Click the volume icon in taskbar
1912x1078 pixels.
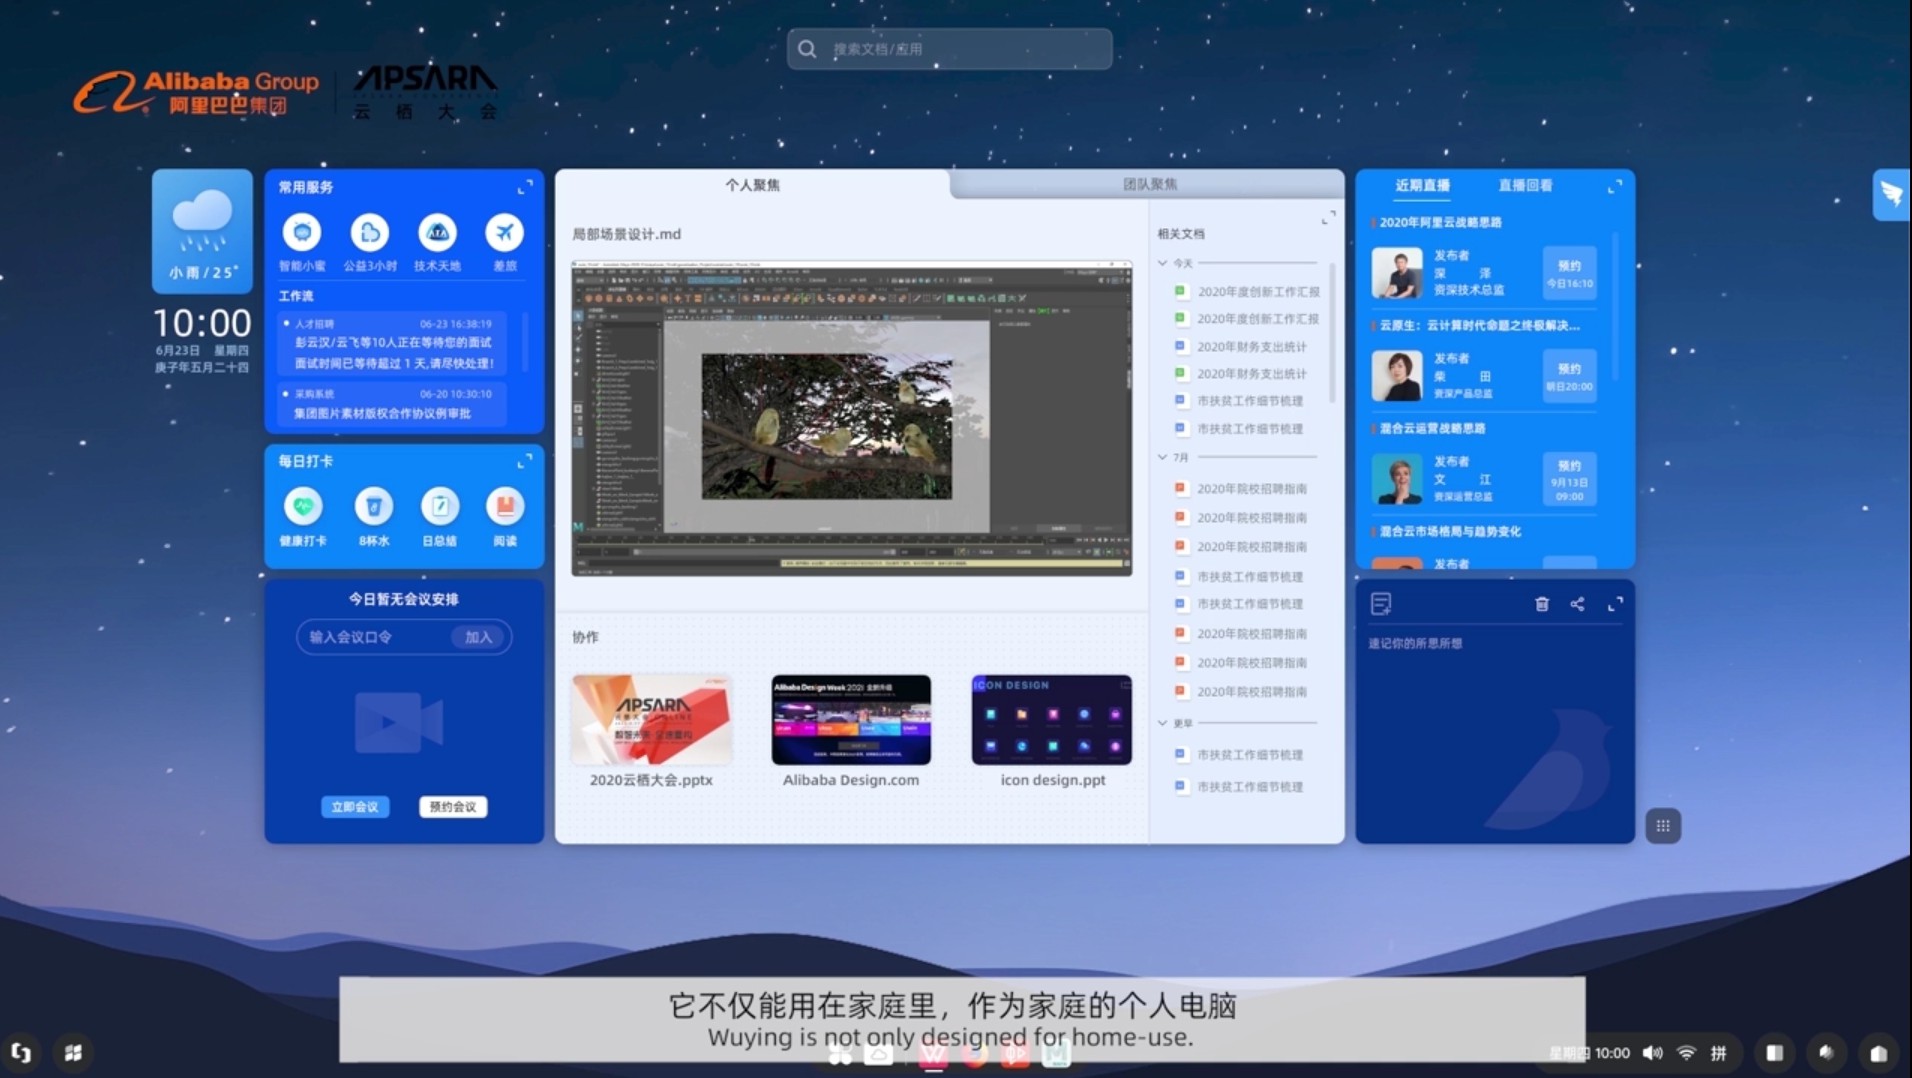pyautogui.click(x=1652, y=1053)
